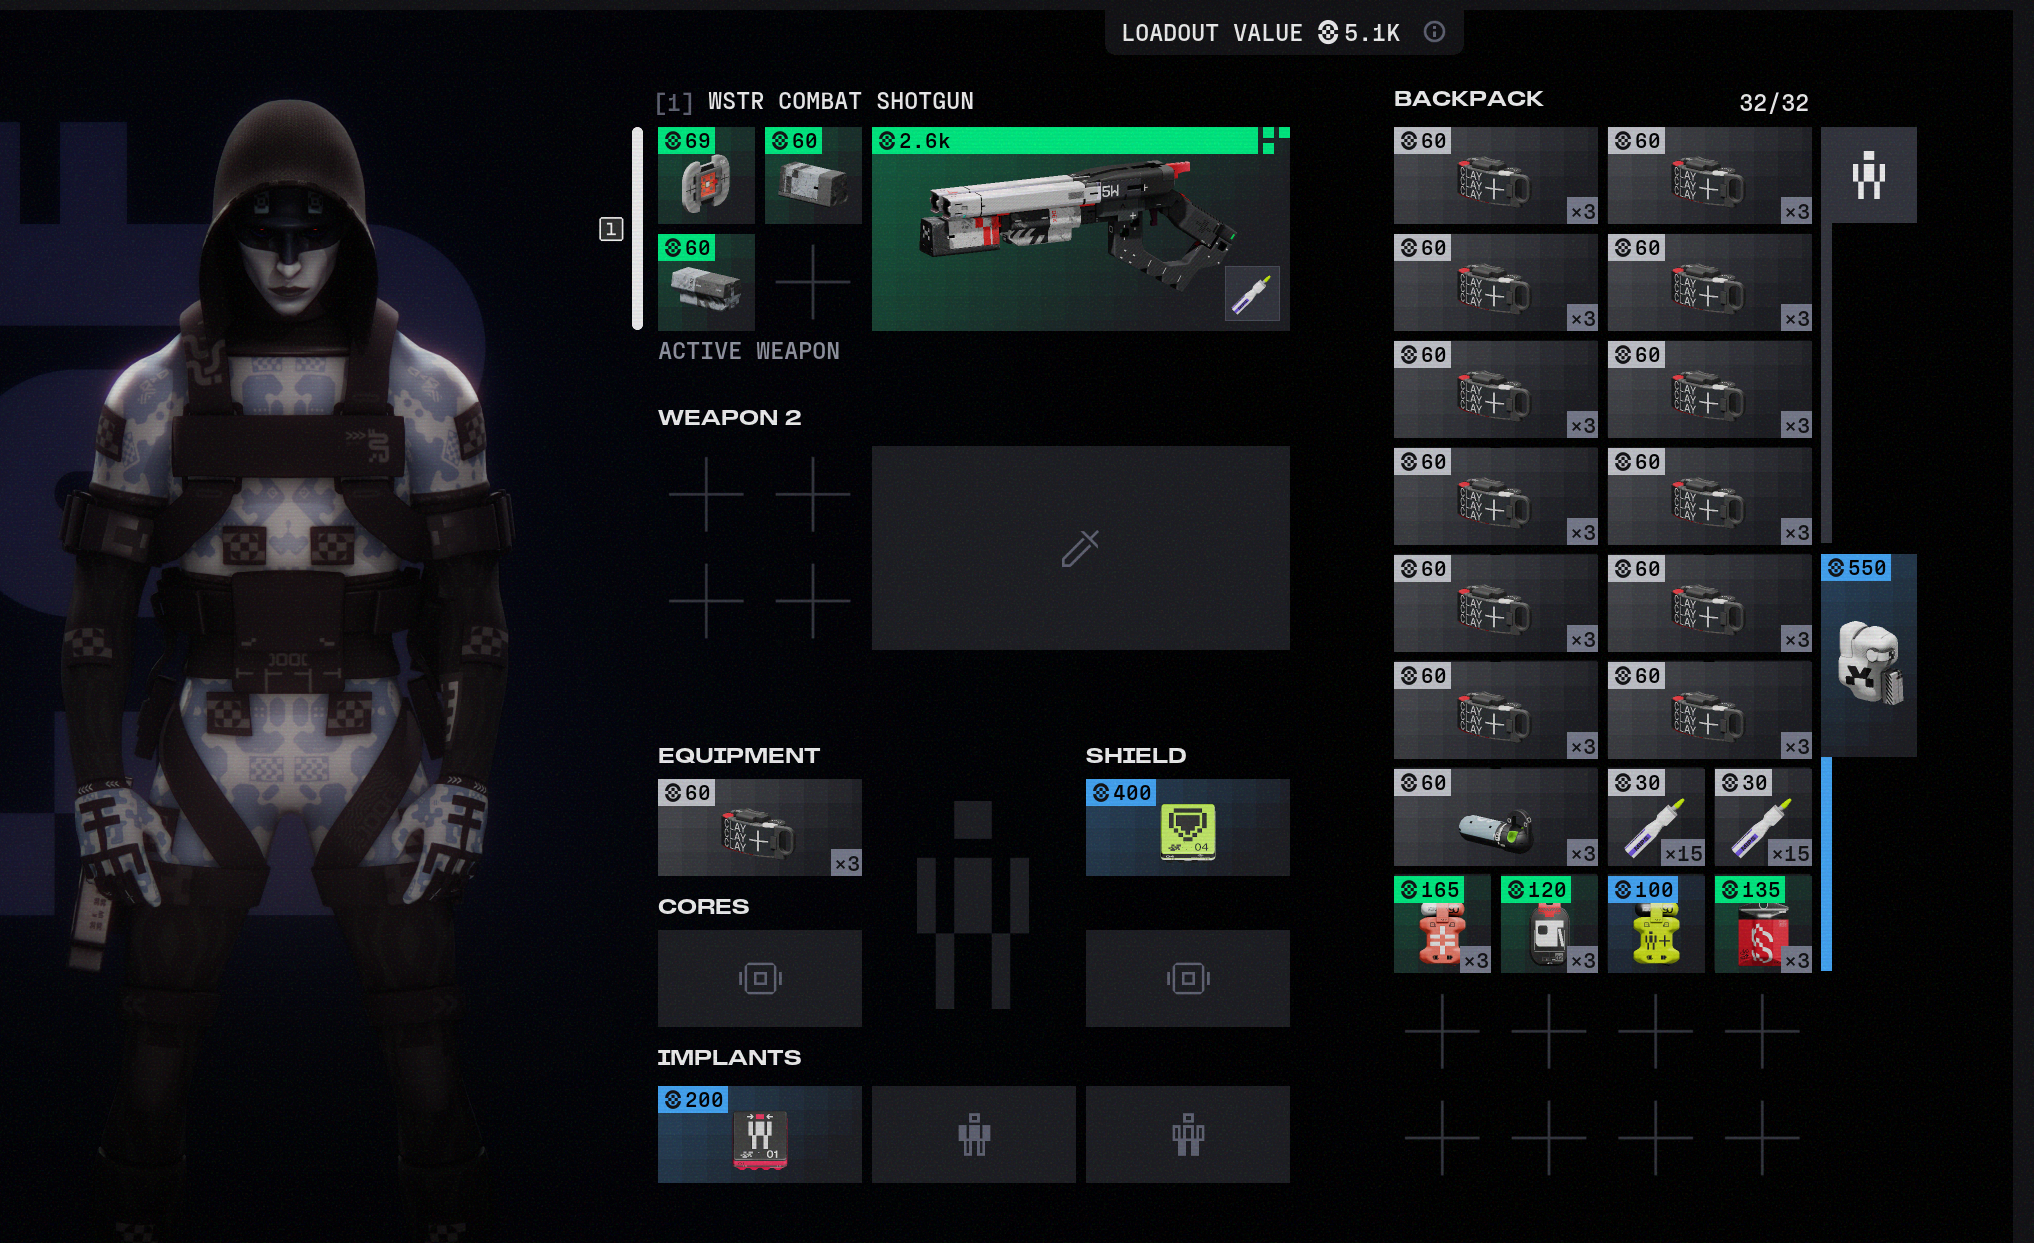Viewport: 2034px width, 1243px height.
Task: Select the 200-value implant in first slot
Action: [759, 1135]
